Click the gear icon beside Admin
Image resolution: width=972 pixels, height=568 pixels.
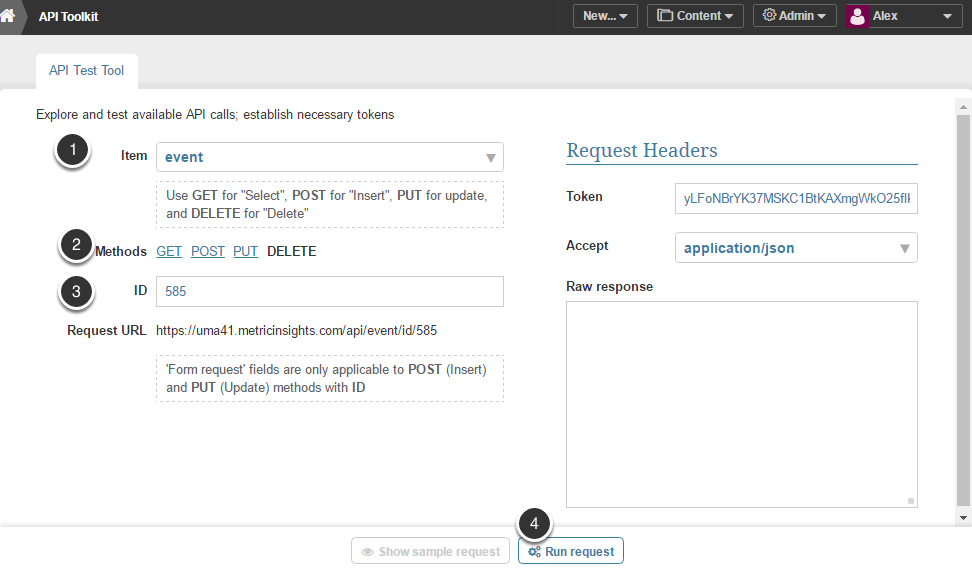click(x=769, y=16)
